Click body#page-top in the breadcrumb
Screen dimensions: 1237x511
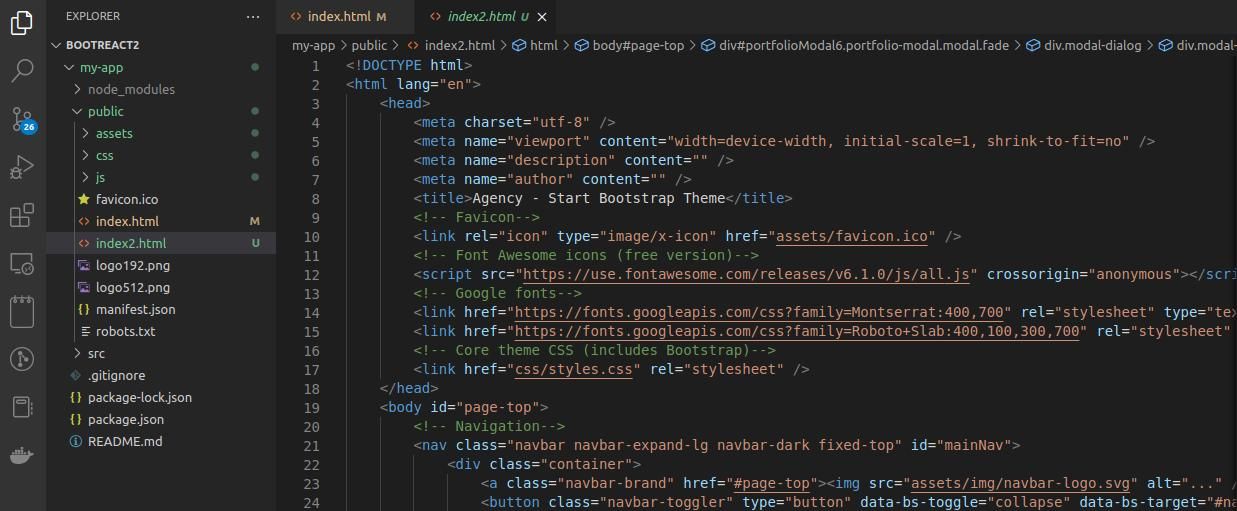point(630,45)
